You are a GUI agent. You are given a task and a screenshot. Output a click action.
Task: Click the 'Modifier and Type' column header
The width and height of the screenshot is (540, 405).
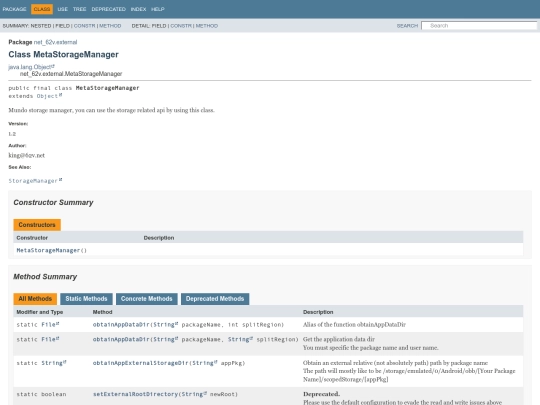tap(40, 312)
